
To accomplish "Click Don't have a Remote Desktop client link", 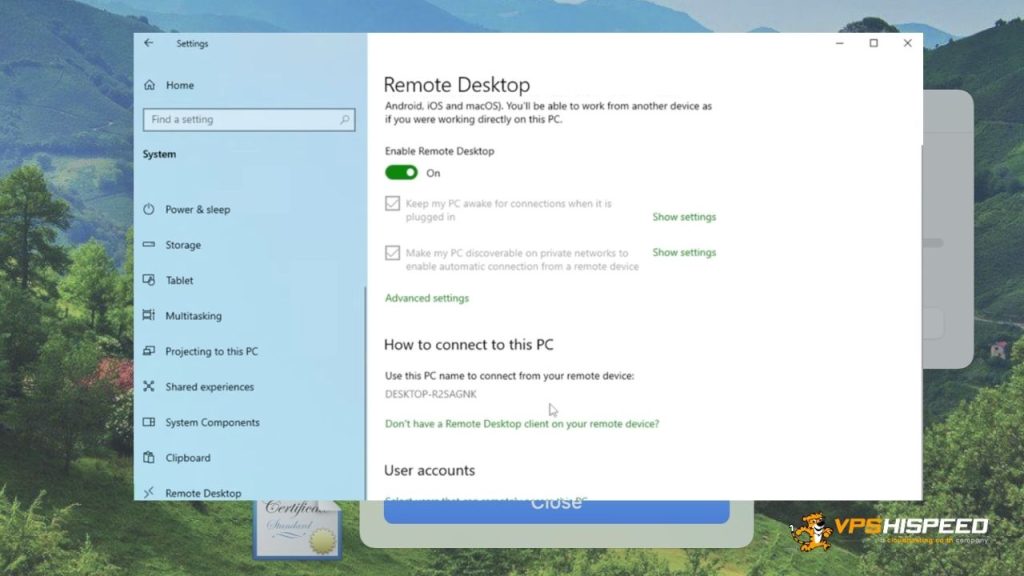I will click(x=522, y=424).
